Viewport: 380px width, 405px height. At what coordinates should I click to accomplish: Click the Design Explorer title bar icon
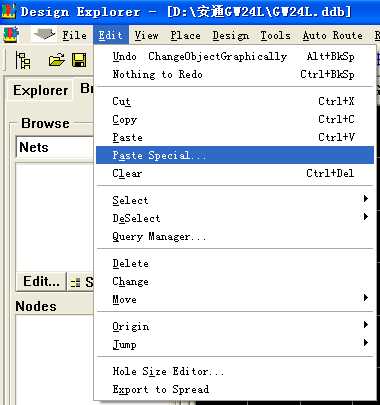8,11
